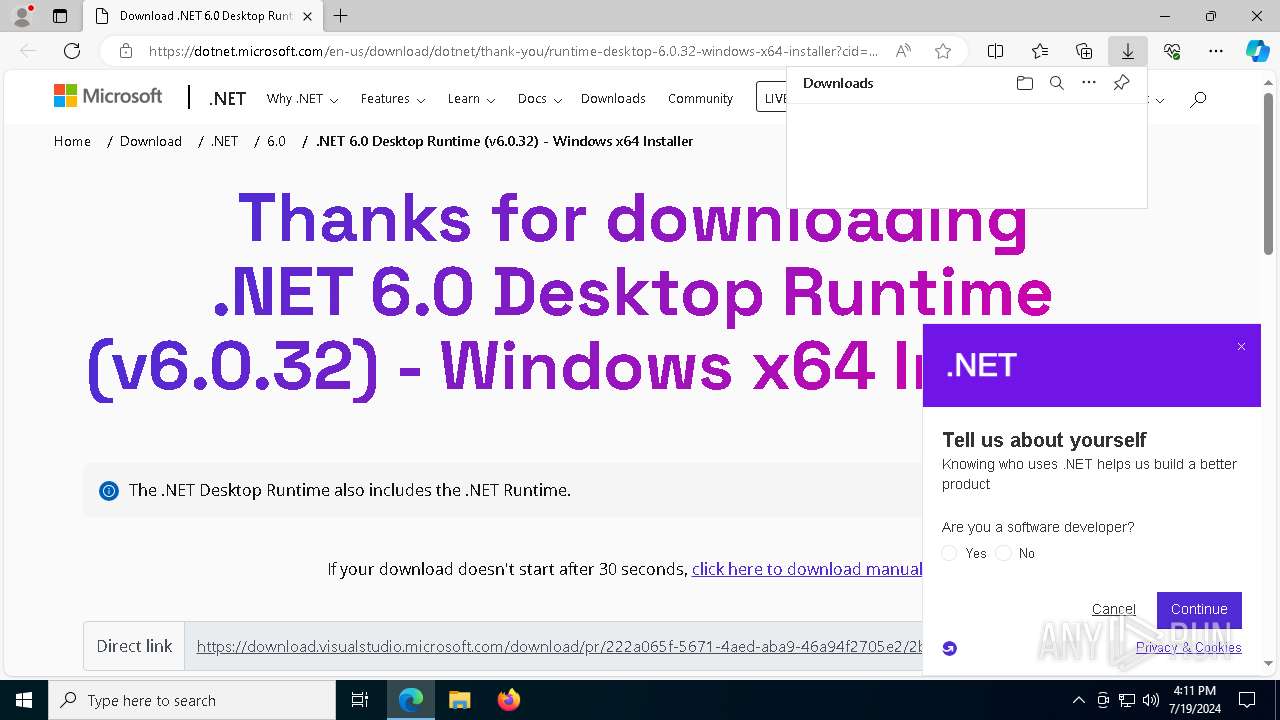Toggle the Downloads toolbar button
The height and width of the screenshot is (720, 1280).
click(1128, 51)
